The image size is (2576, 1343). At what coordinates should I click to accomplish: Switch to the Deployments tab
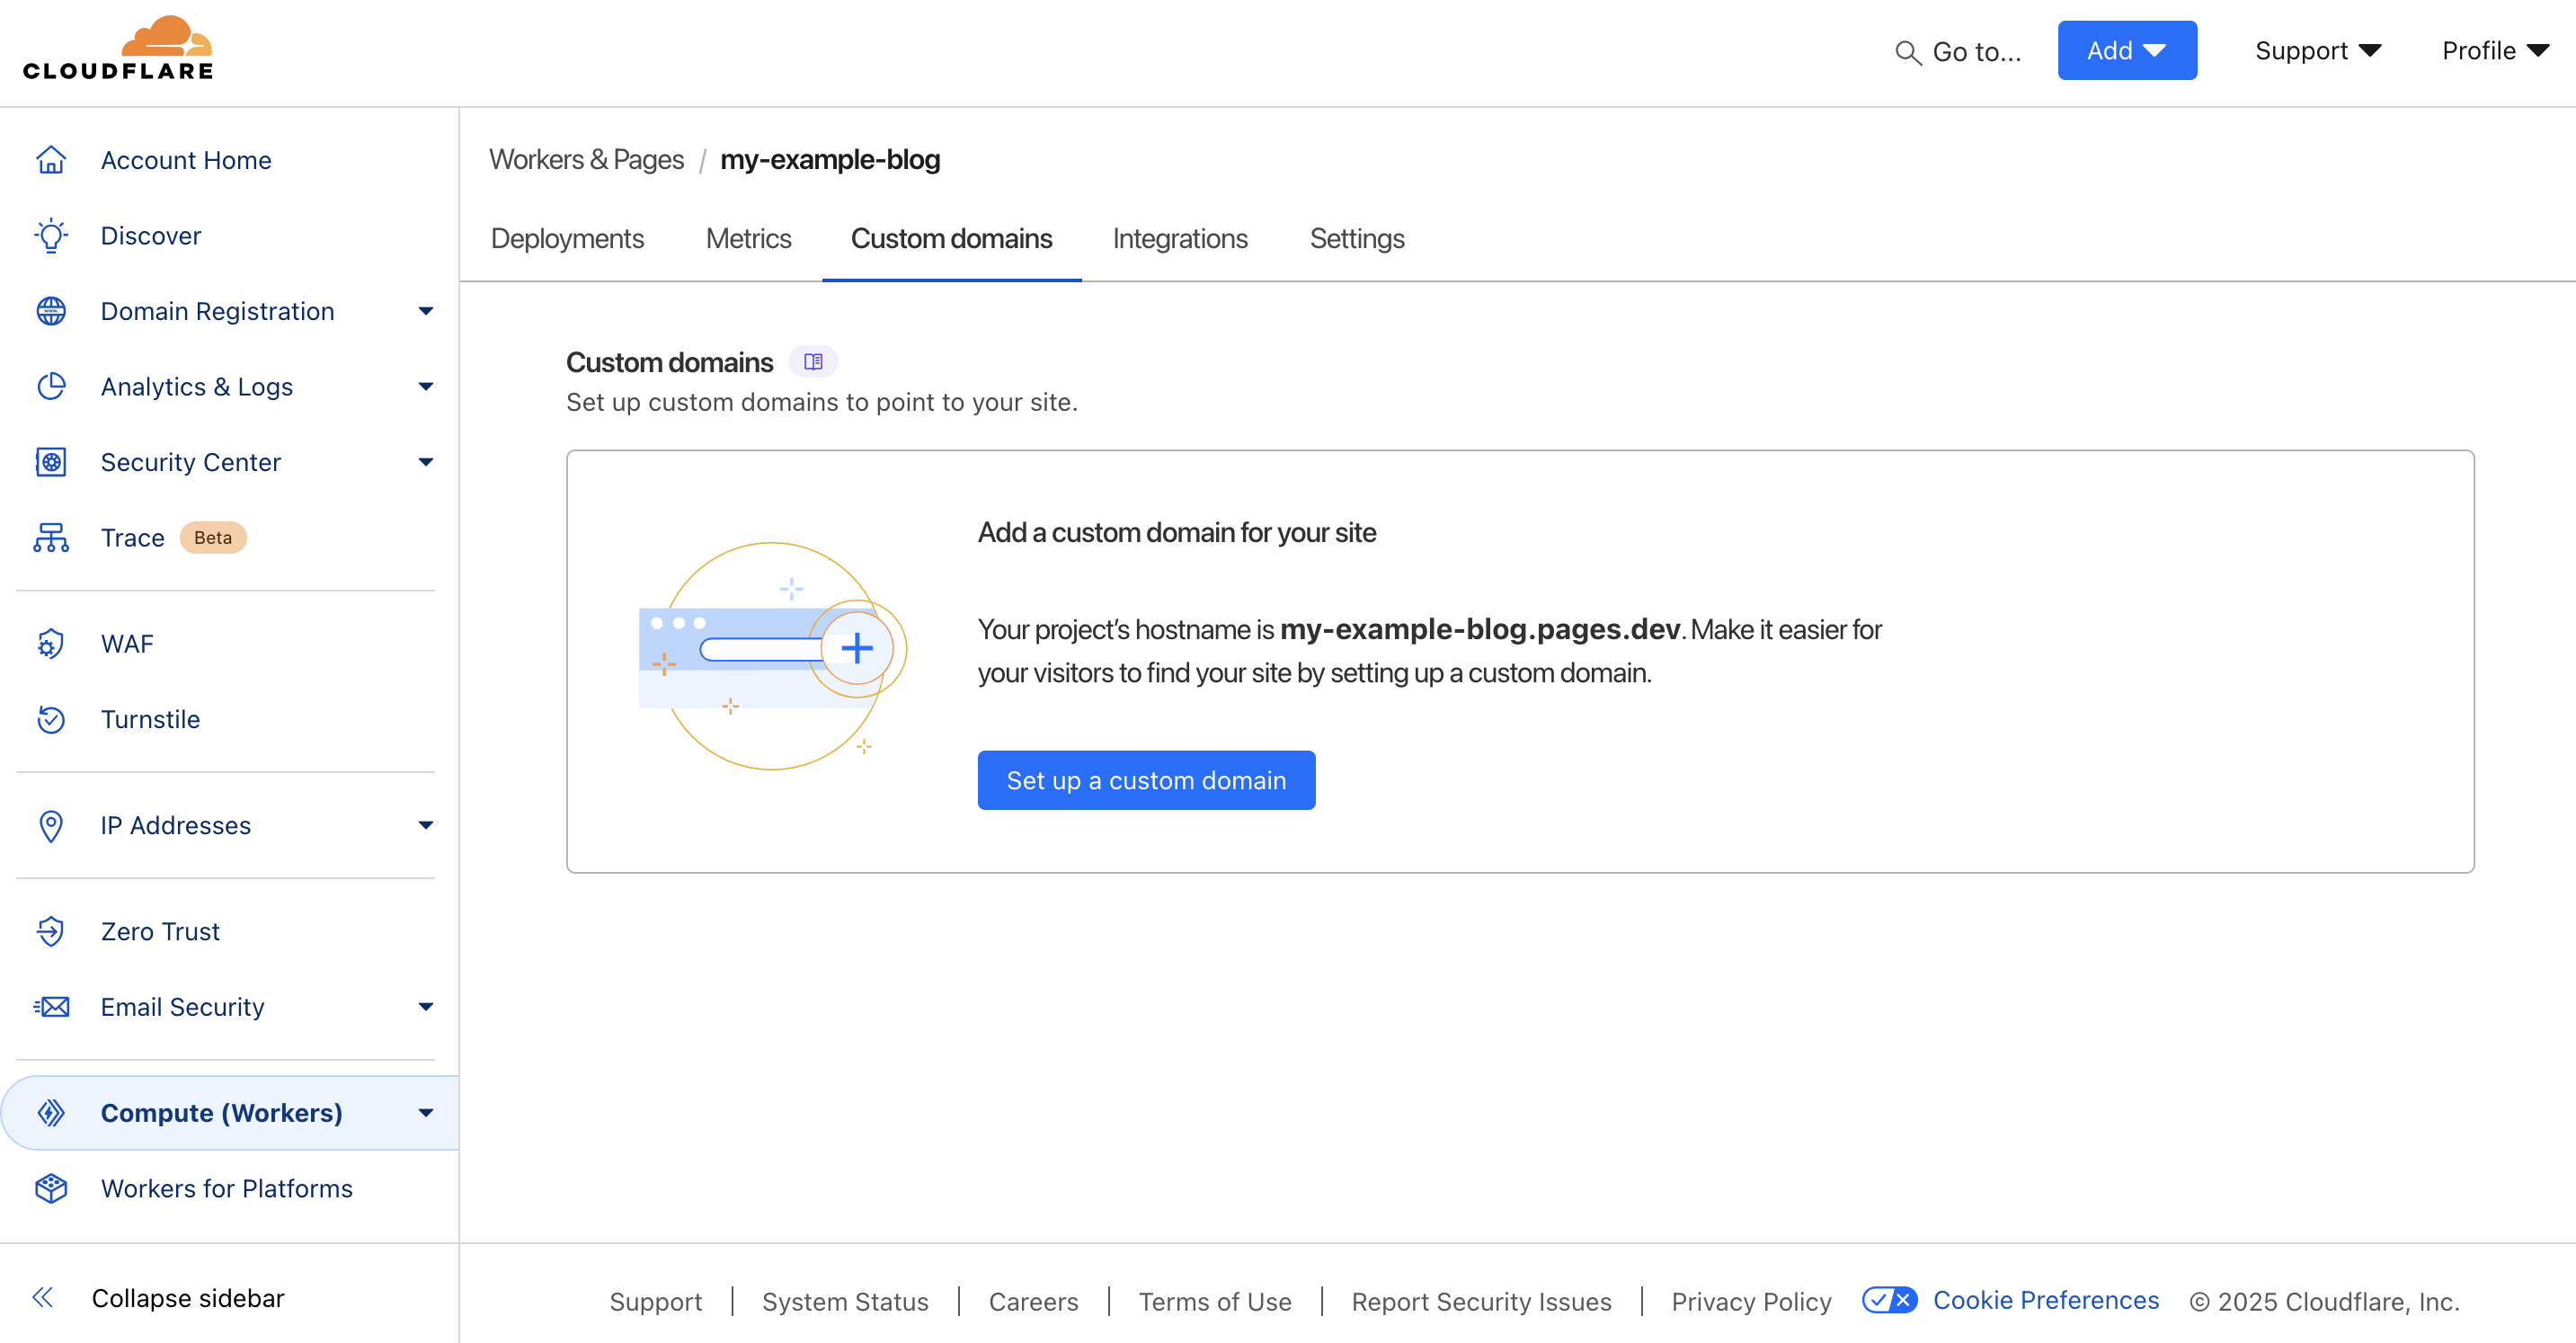(567, 239)
